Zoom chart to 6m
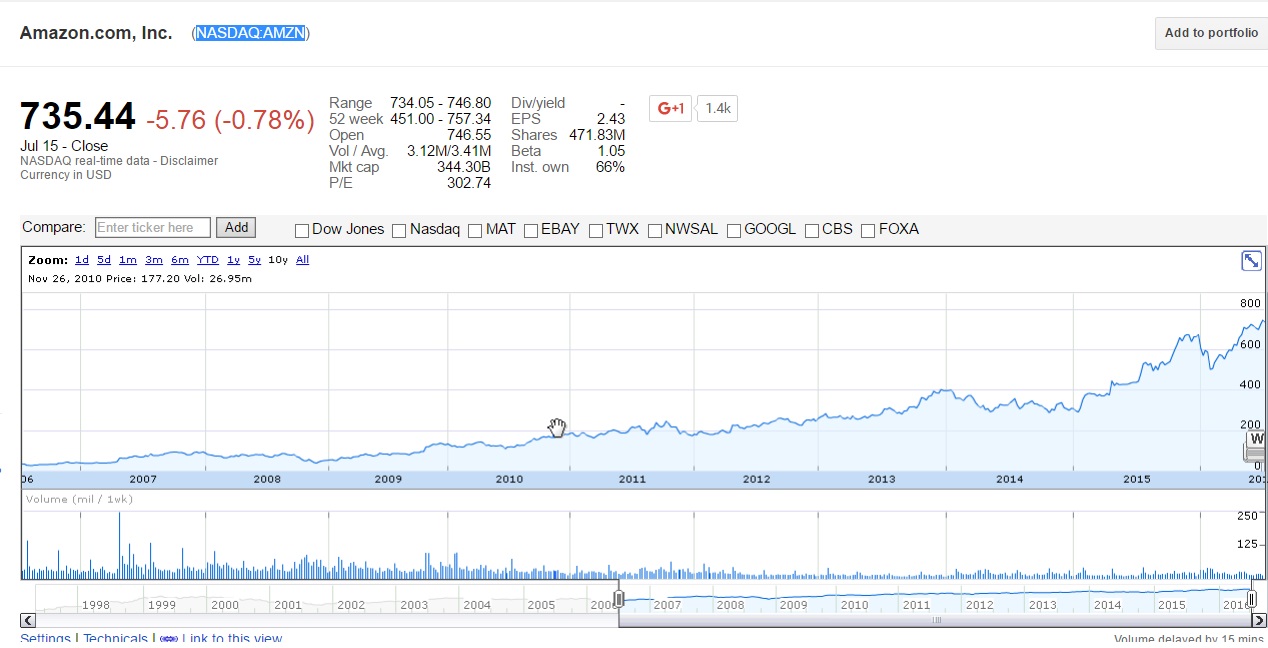This screenshot has height=648, width=1268. (180, 260)
